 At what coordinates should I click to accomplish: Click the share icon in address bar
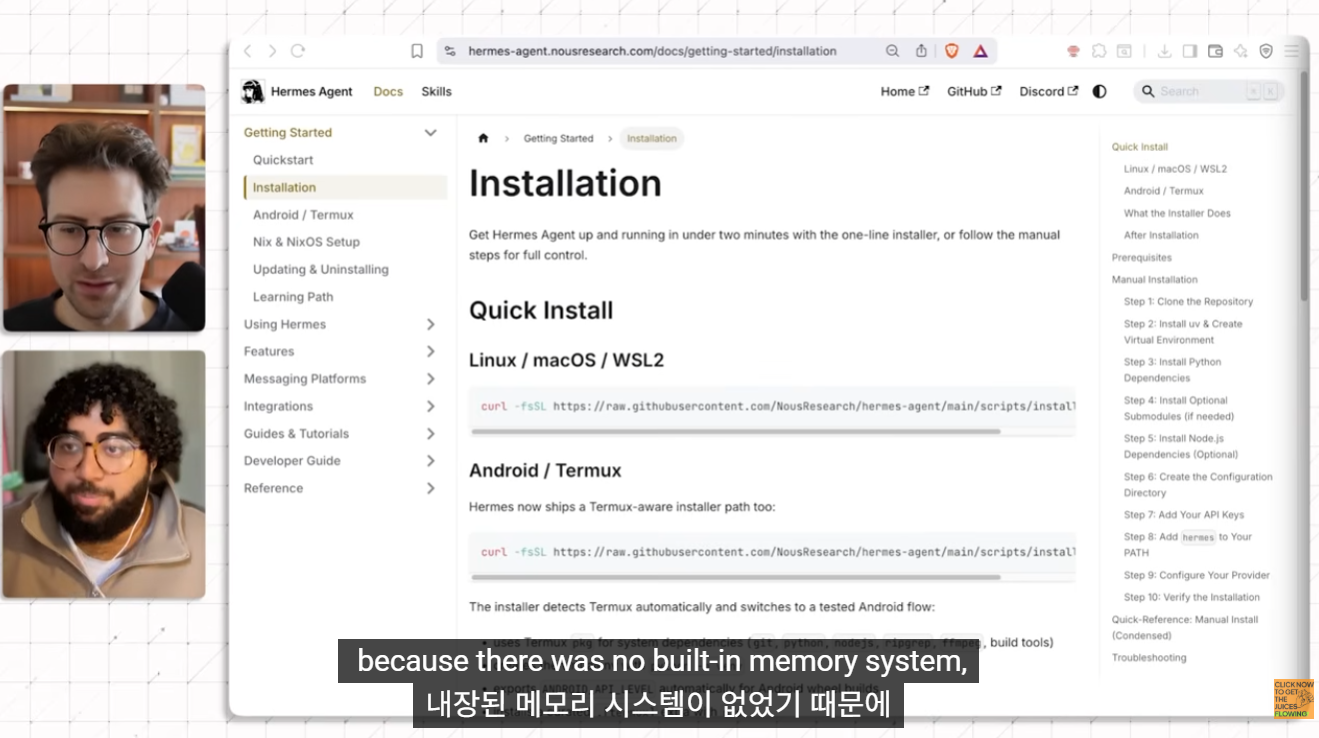pos(921,51)
